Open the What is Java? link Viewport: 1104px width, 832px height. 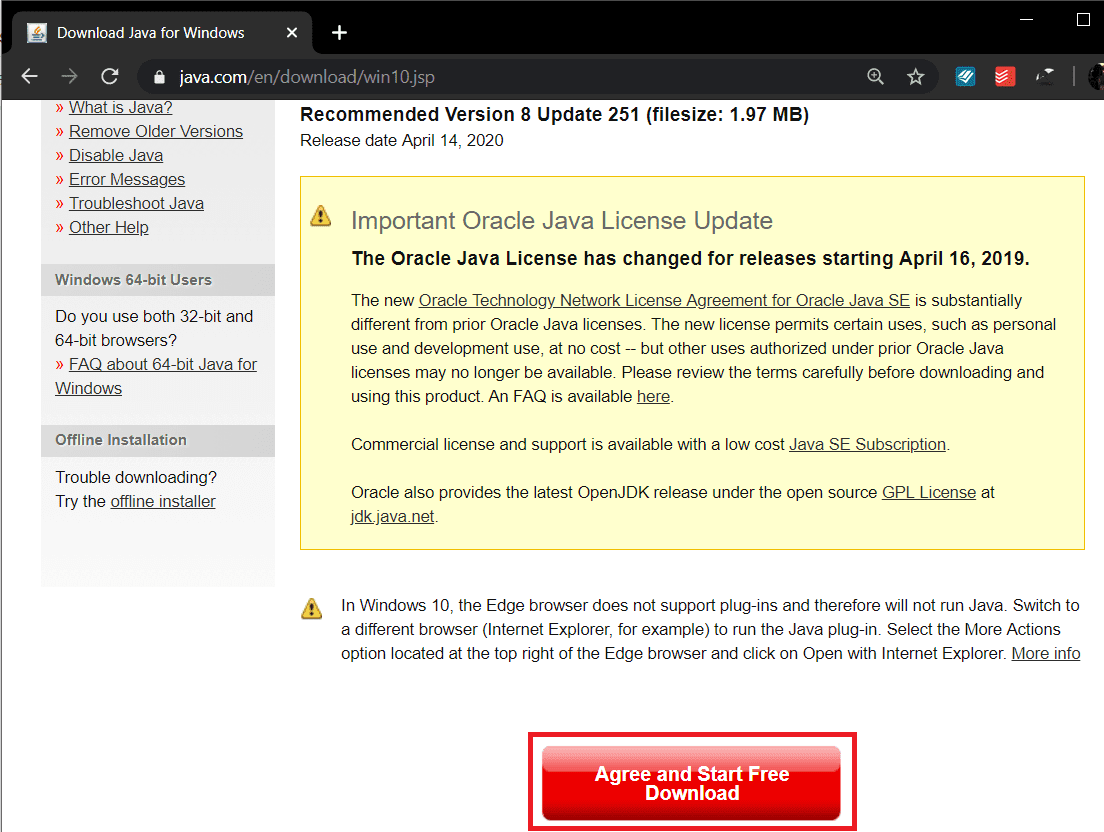pos(120,108)
